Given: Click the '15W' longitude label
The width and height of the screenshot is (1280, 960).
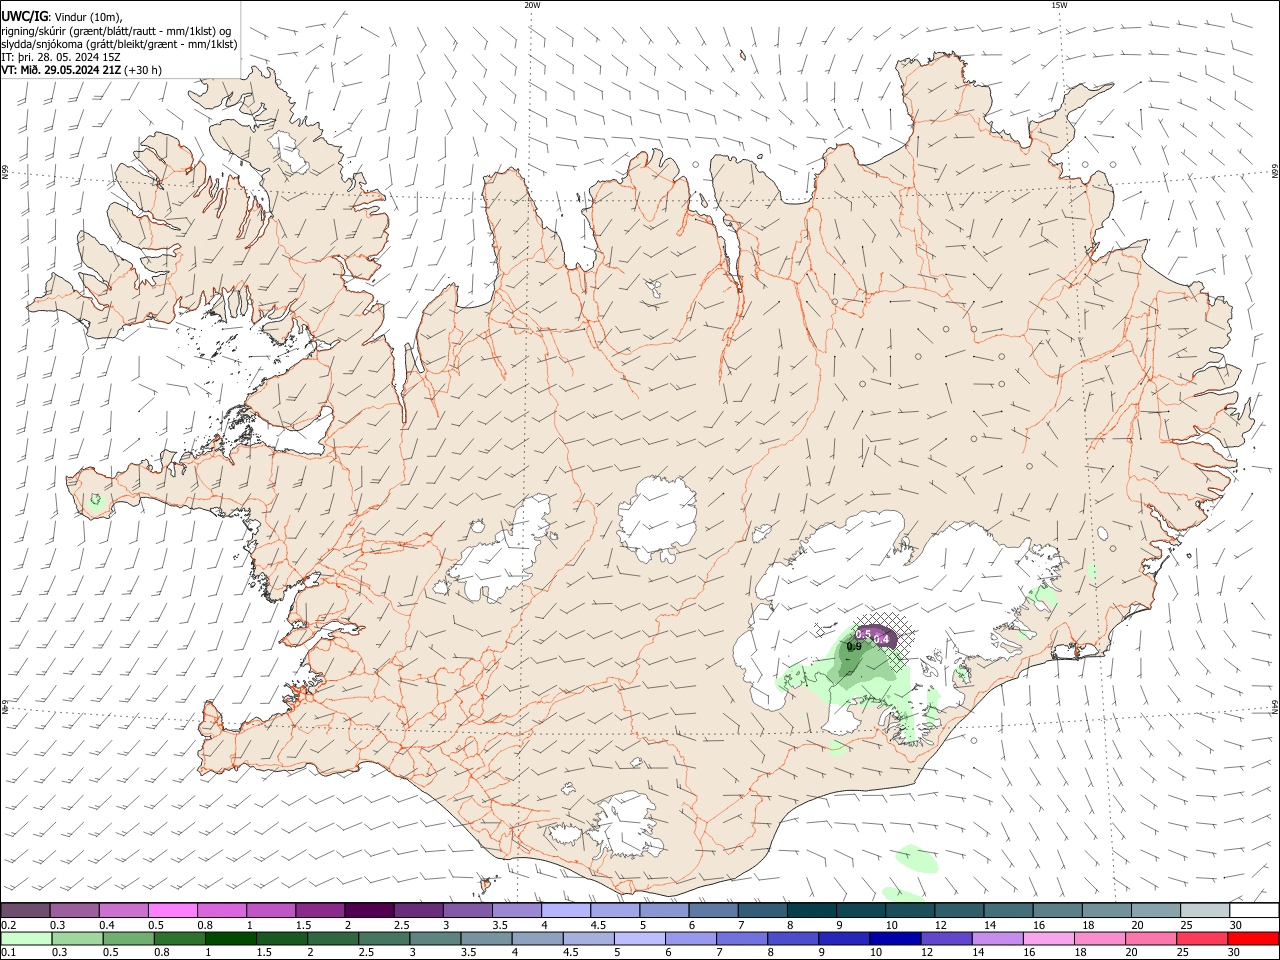Looking at the screenshot, I should click(x=1058, y=5).
